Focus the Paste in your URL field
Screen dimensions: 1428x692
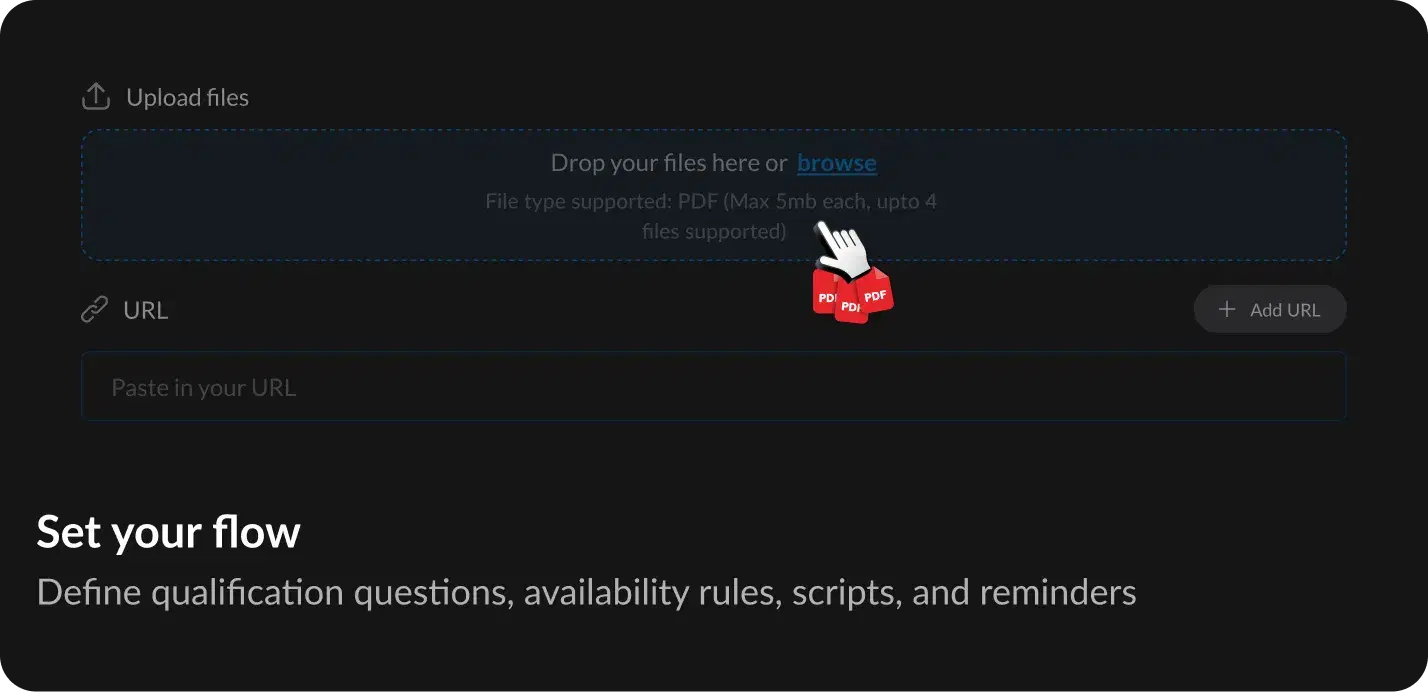point(713,387)
